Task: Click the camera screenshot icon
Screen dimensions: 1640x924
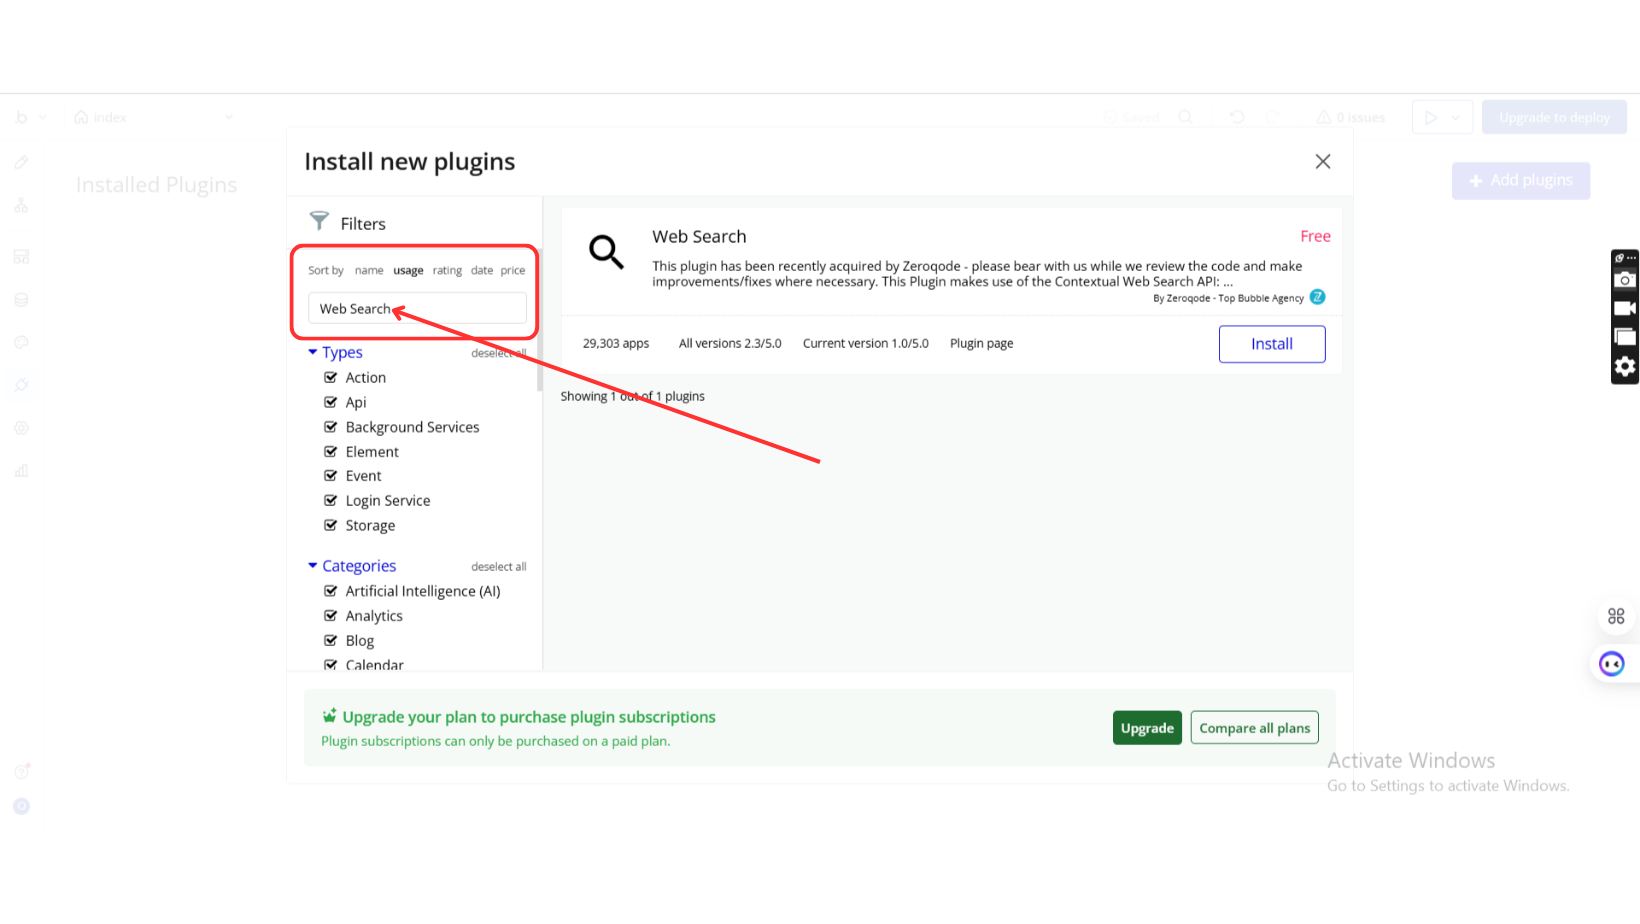Action: pos(1625,280)
